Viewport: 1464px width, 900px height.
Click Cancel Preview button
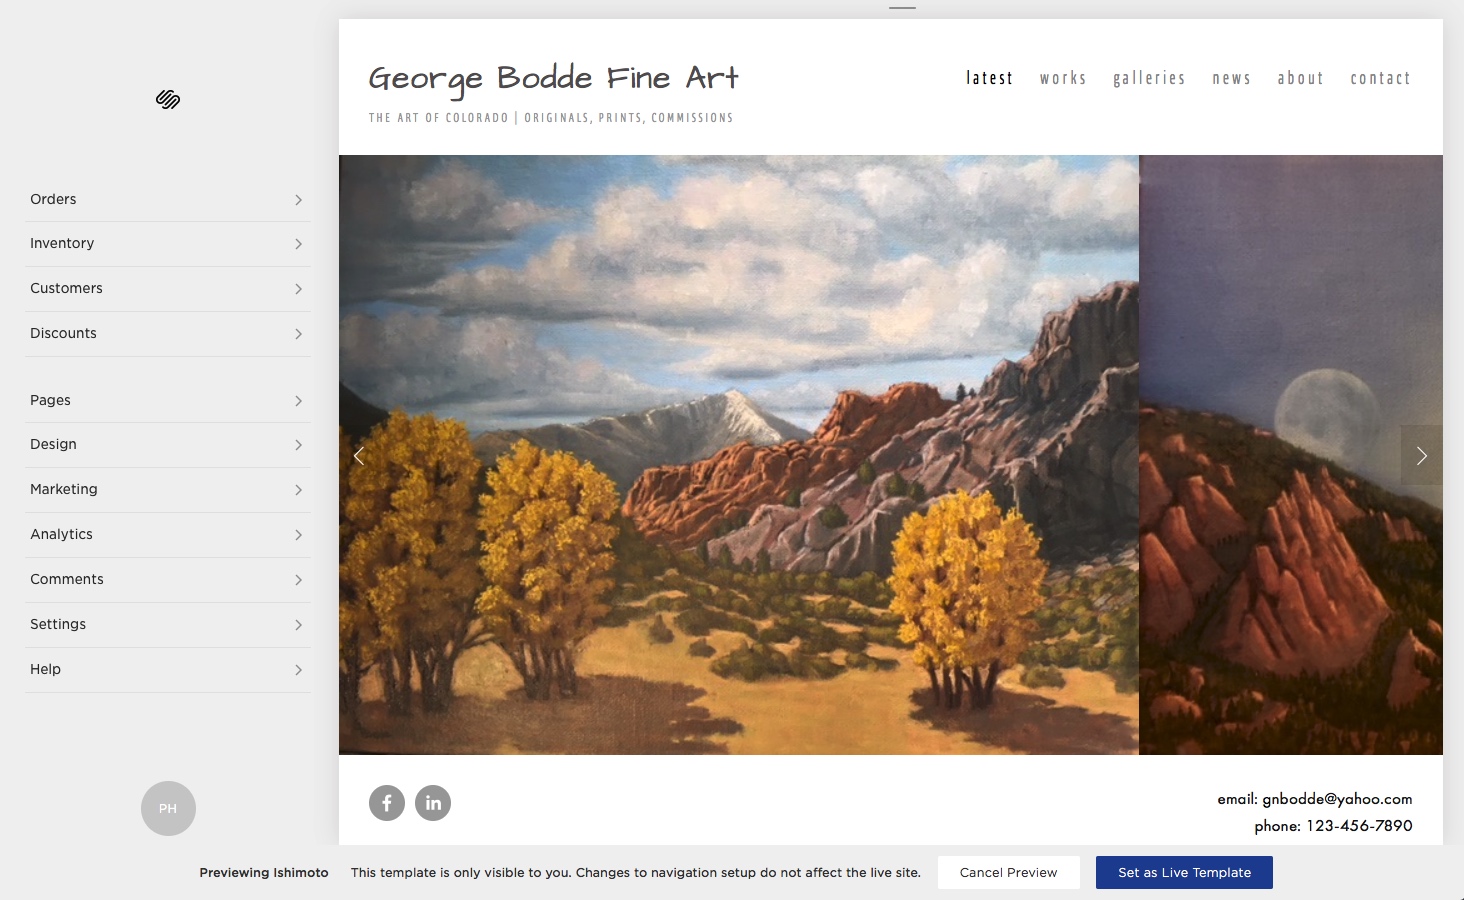click(x=1008, y=872)
